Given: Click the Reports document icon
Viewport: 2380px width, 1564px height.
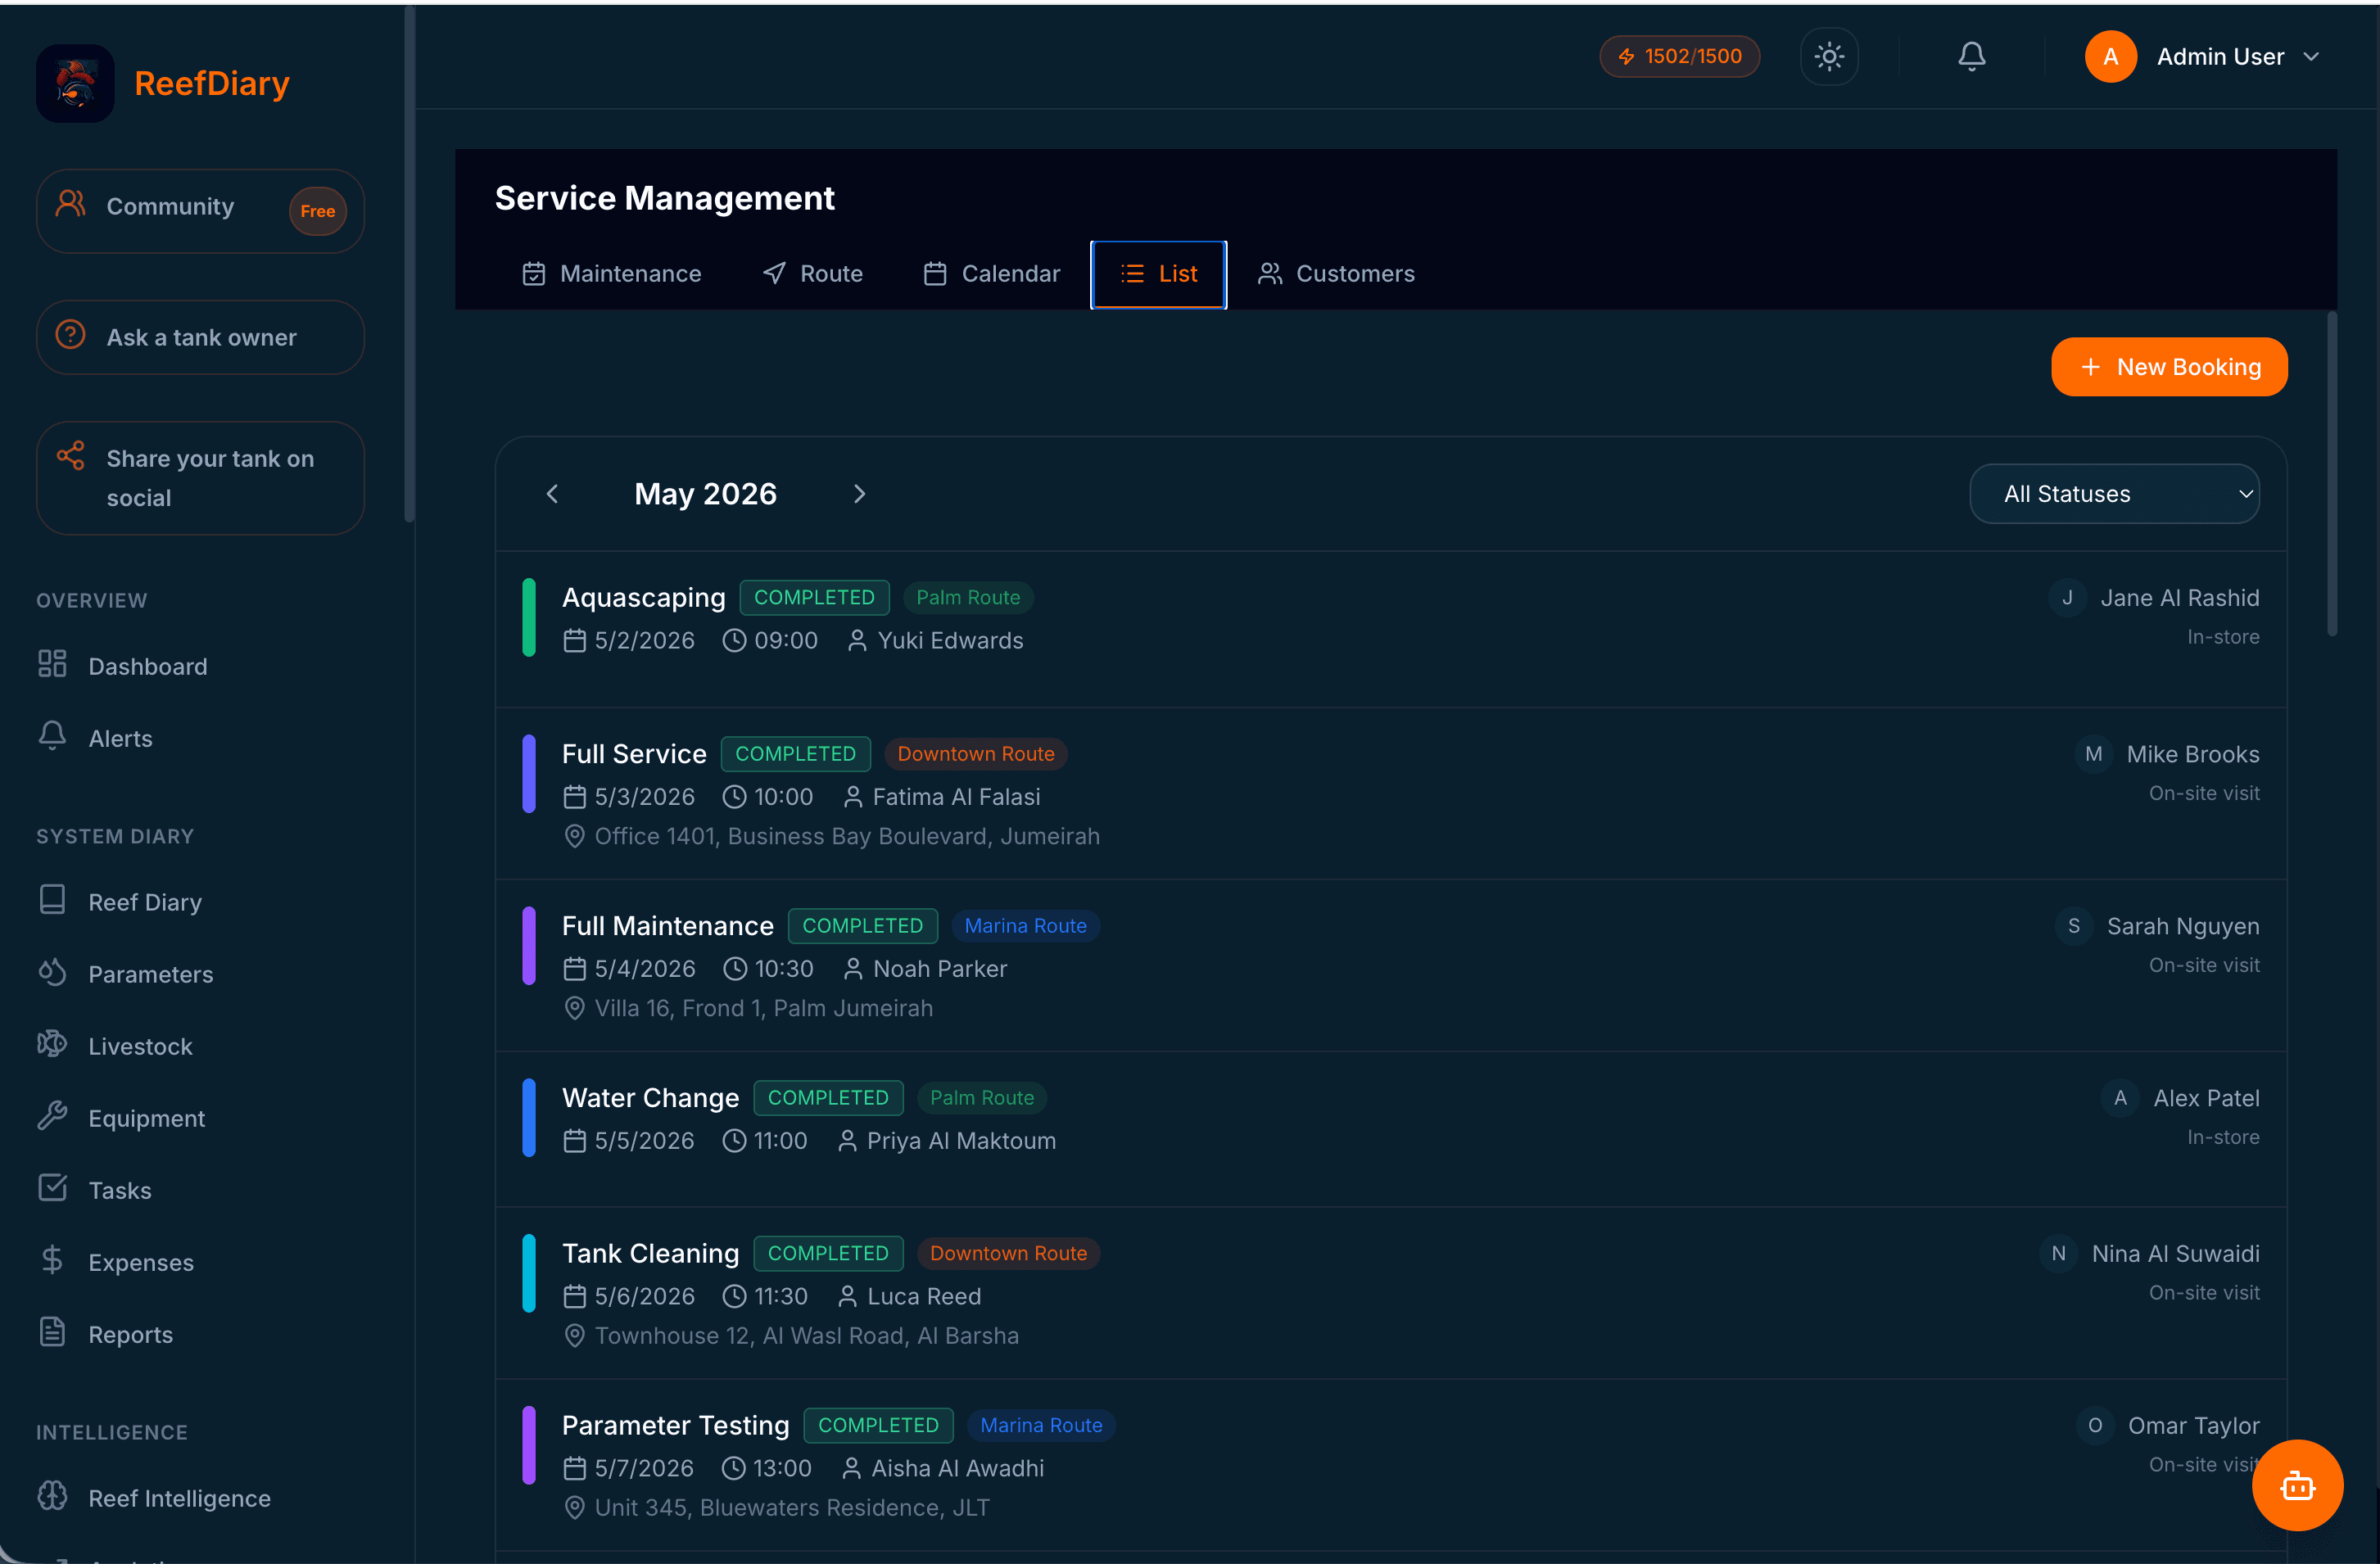Looking at the screenshot, I should pos(52,1333).
